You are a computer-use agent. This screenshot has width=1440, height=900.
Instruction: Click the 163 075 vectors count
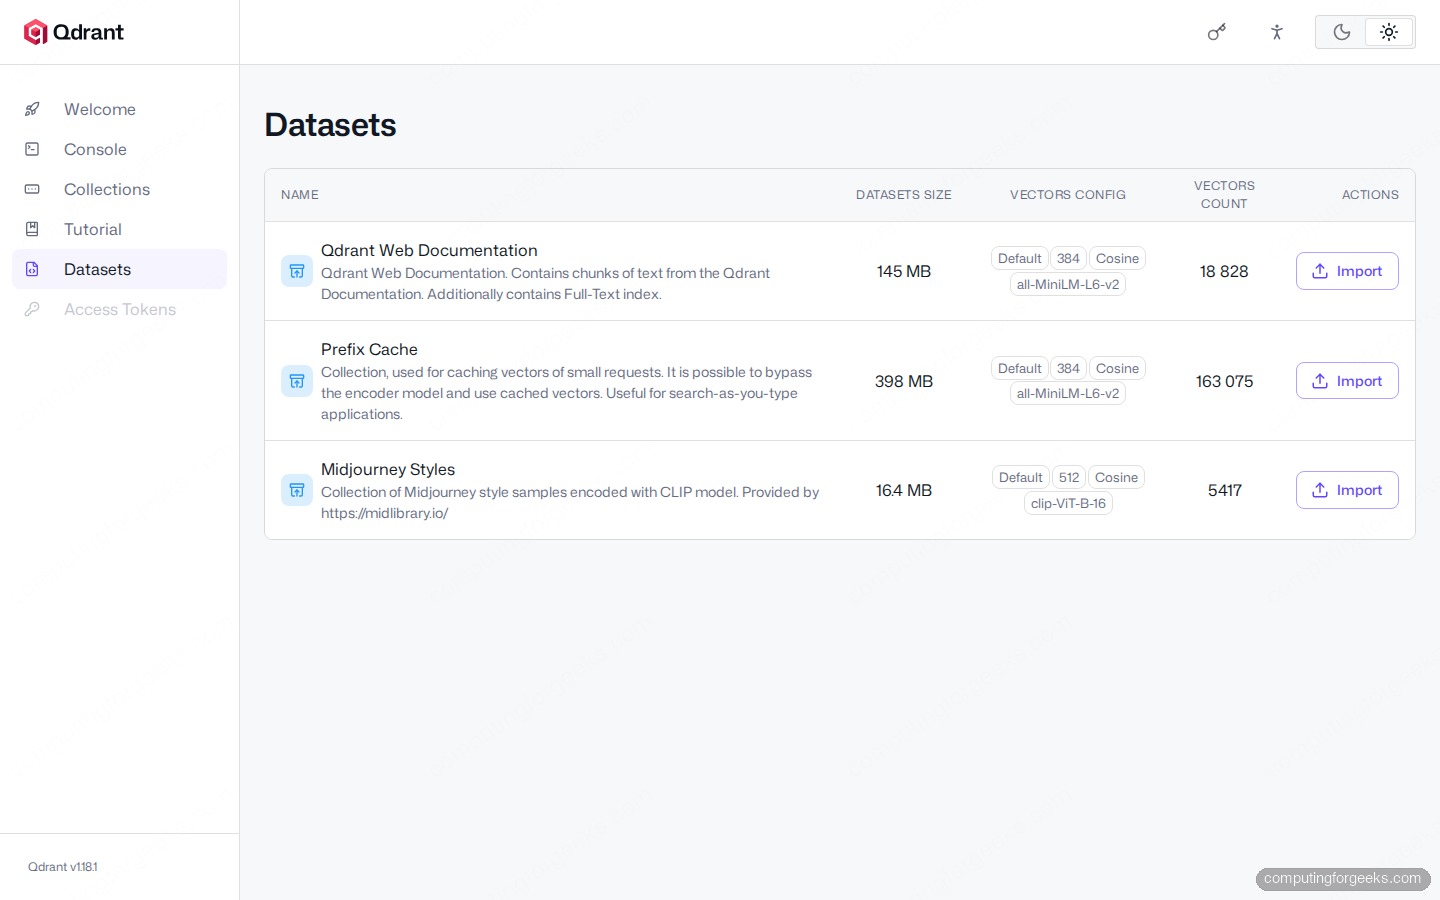click(x=1224, y=381)
